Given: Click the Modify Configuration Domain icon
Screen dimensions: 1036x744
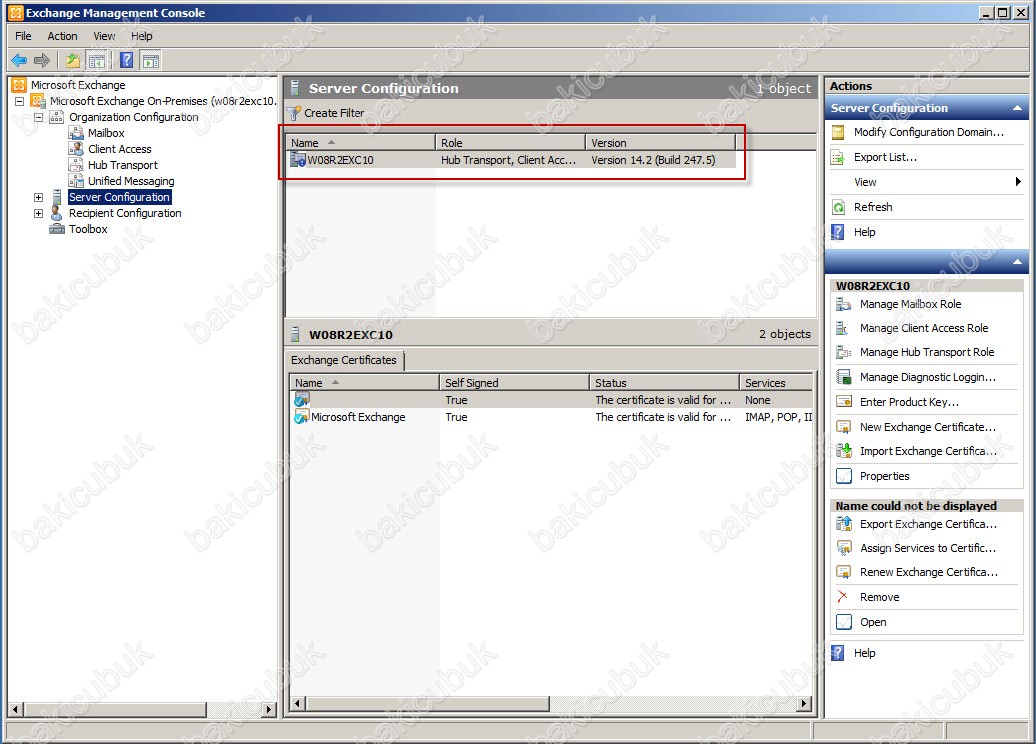Looking at the screenshot, I should 838,132.
